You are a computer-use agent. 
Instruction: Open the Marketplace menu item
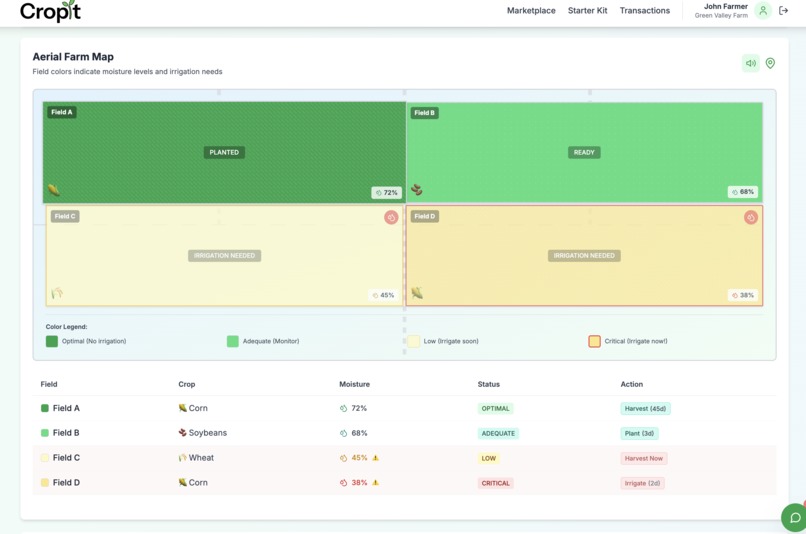tap(531, 10)
